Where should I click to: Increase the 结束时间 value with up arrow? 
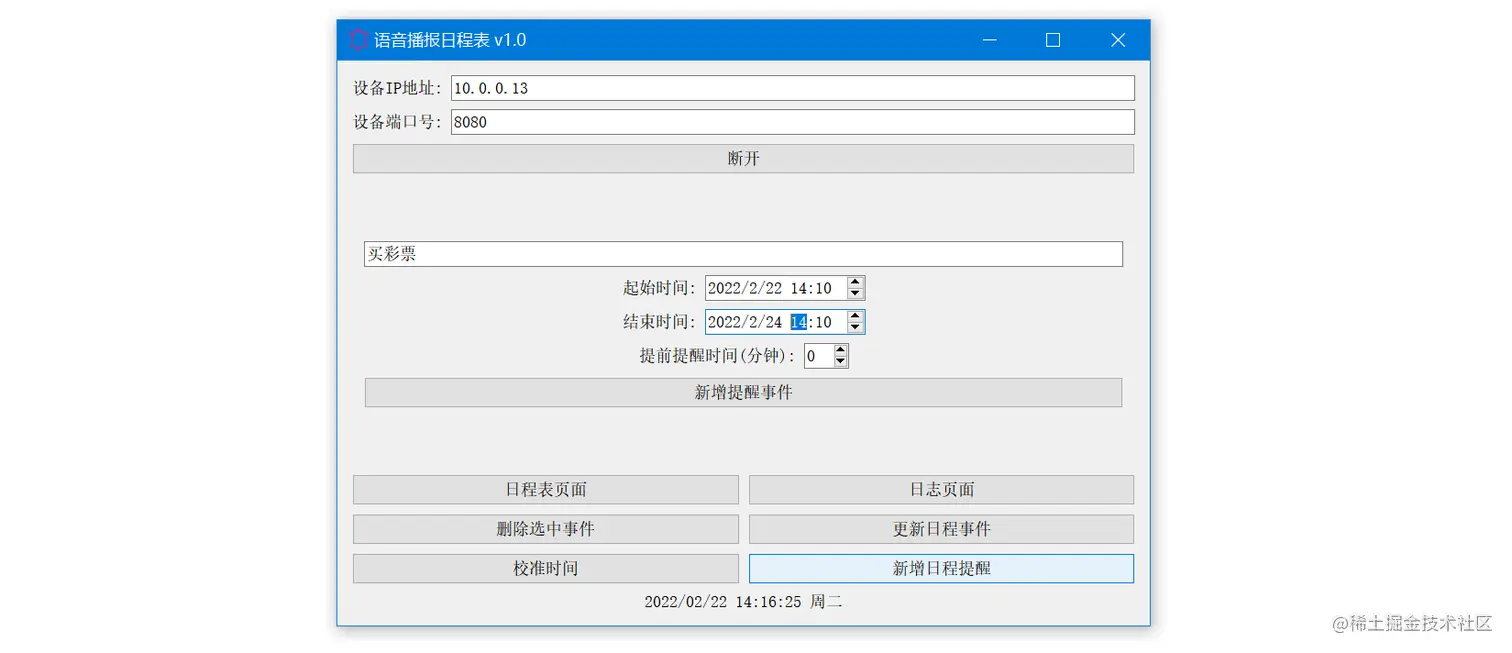pyautogui.click(x=855, y=316)
